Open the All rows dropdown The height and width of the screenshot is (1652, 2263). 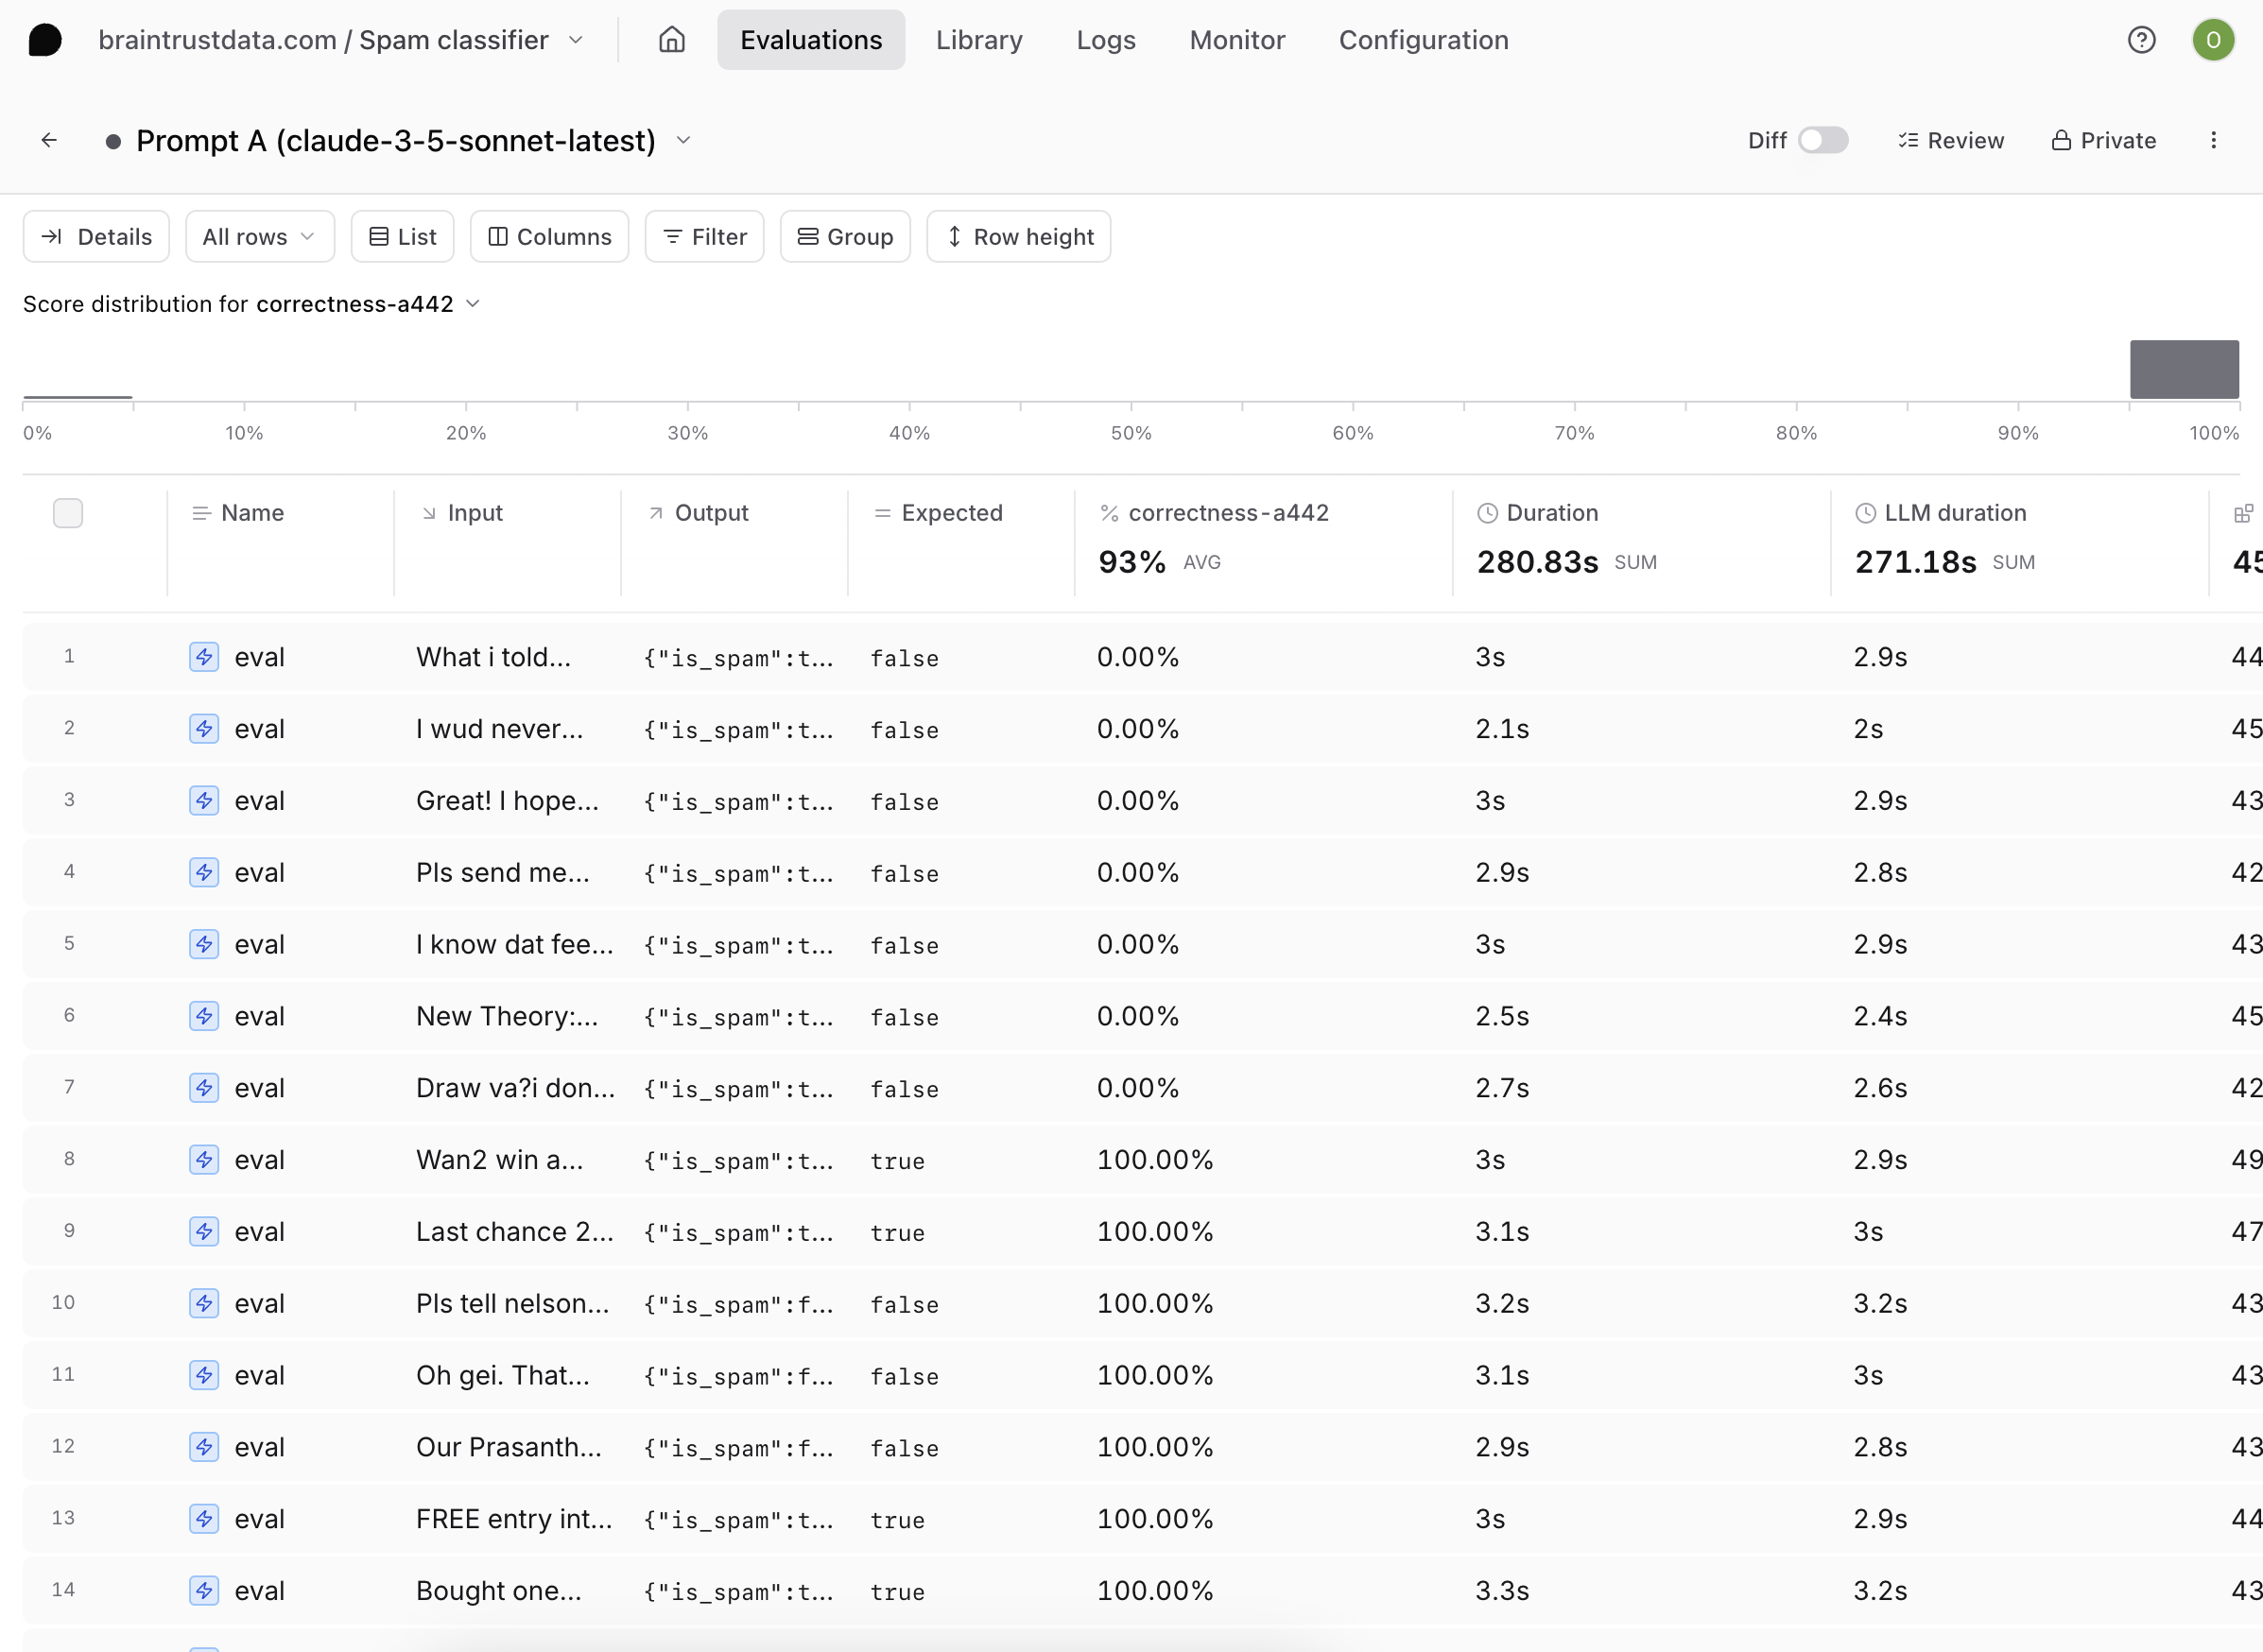259,237
